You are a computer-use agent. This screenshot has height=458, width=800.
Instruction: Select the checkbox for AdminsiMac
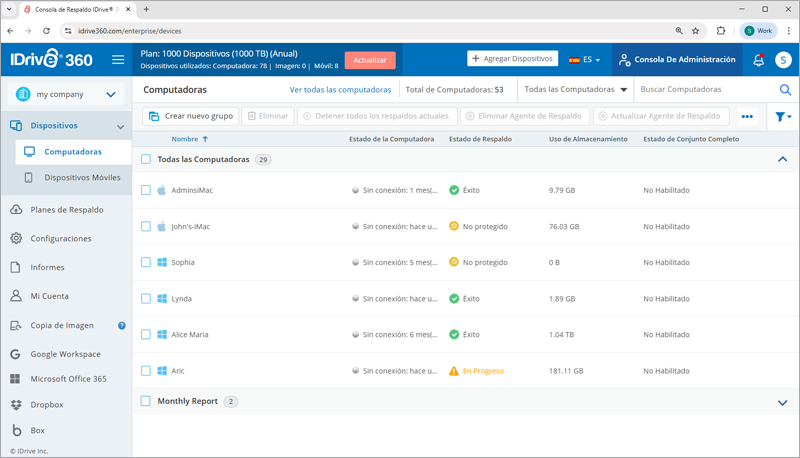pos(146,190)
